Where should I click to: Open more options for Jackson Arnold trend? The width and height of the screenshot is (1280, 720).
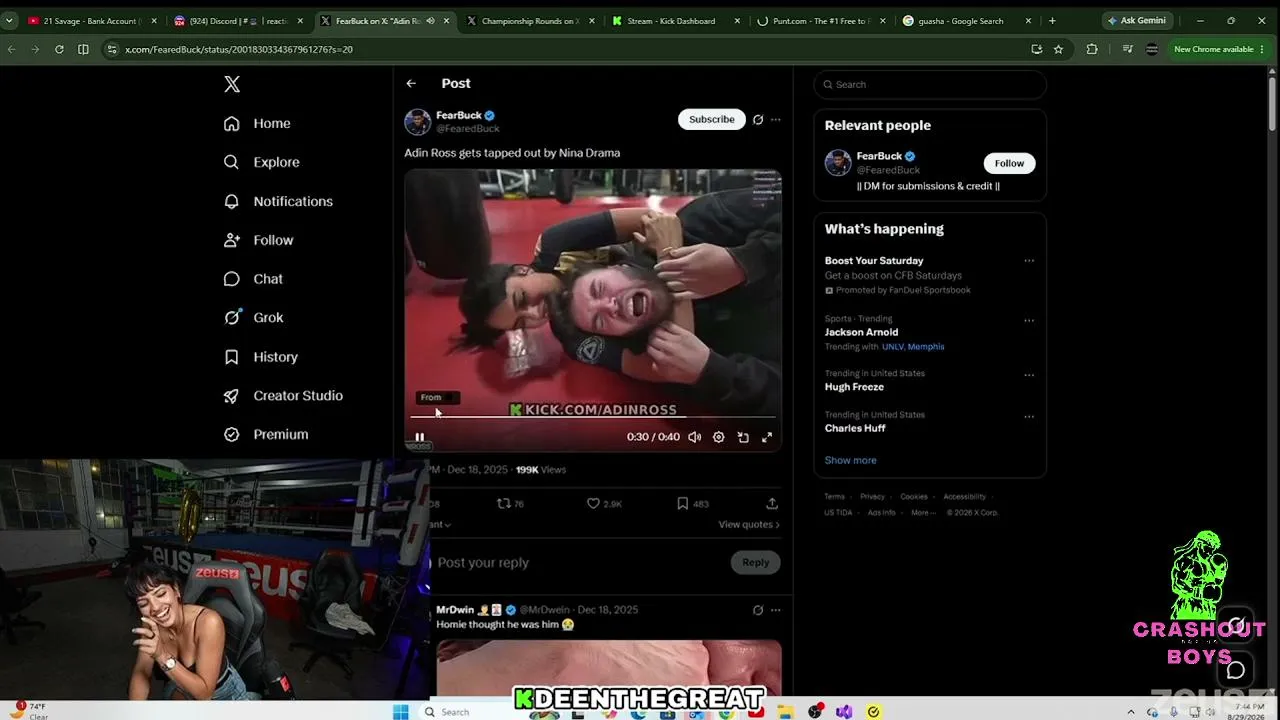click(x=1029, y=321)
